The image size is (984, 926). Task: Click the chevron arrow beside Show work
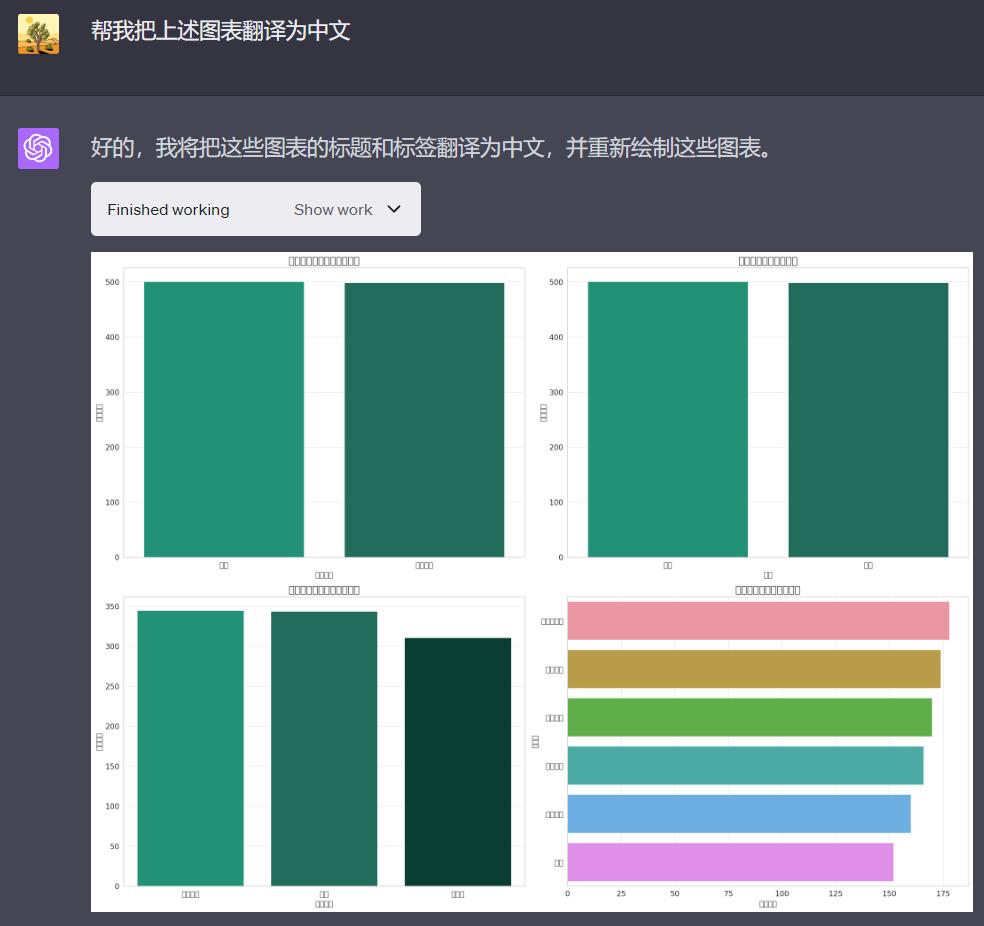click(x=394, y=209)
